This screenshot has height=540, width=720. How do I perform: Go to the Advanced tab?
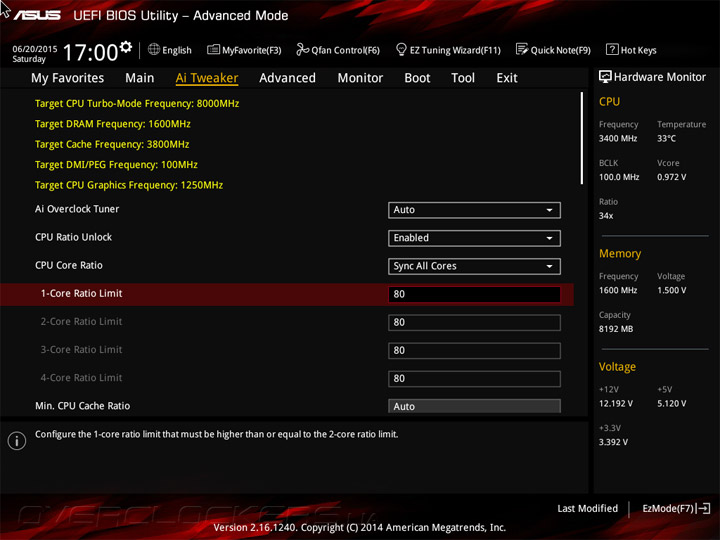pyautogui.click(x=287, y=78)
